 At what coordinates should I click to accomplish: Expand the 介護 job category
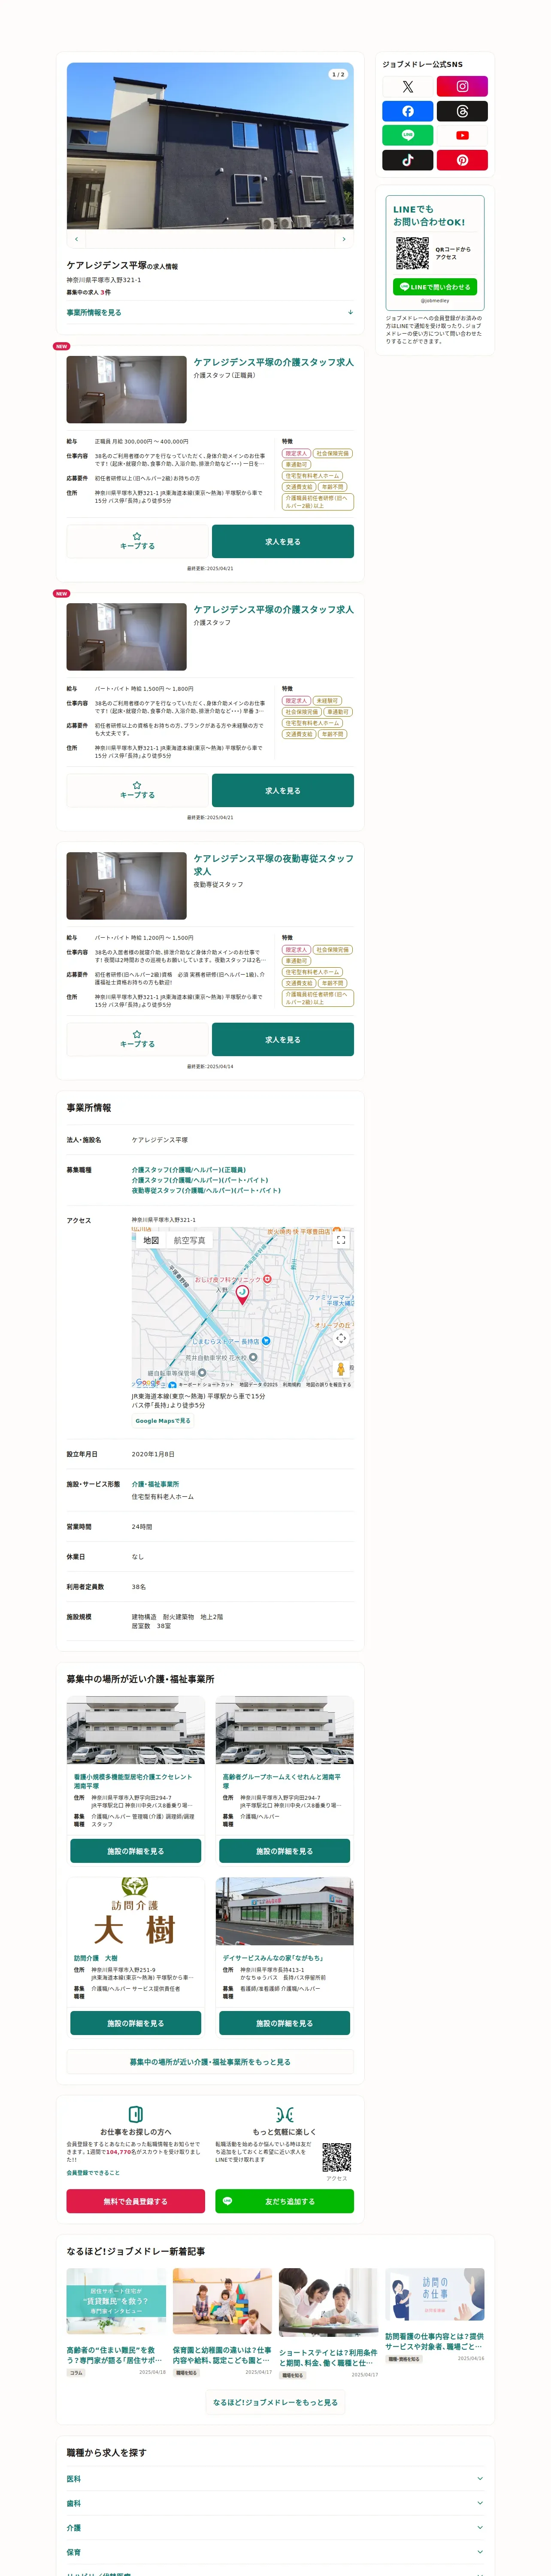pos(275,2527)
